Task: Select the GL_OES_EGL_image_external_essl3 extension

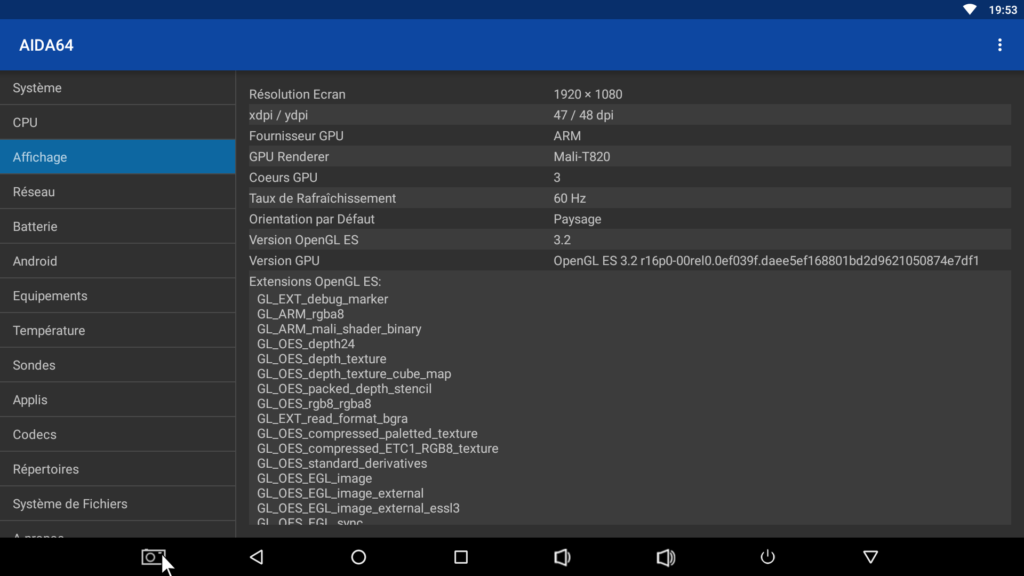Action: pos(358,509)
